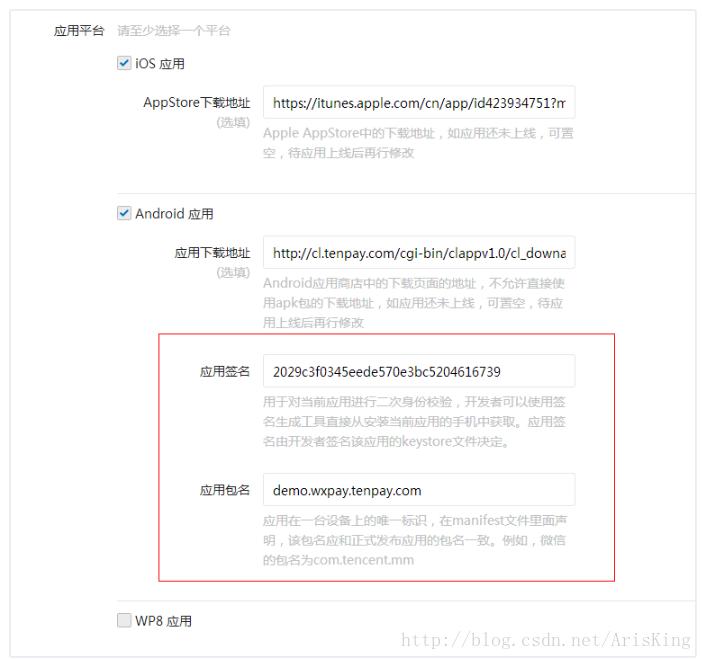Click the 请至少选择一个平台 hint text

[174, 30]
